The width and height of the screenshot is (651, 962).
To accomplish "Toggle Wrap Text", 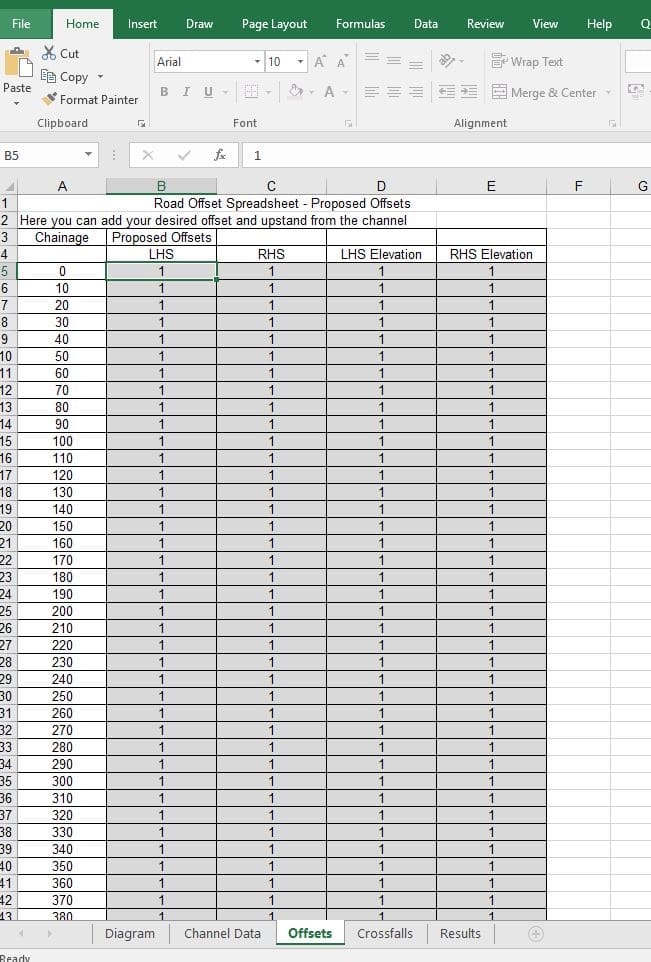I will (x=527, y=61).
